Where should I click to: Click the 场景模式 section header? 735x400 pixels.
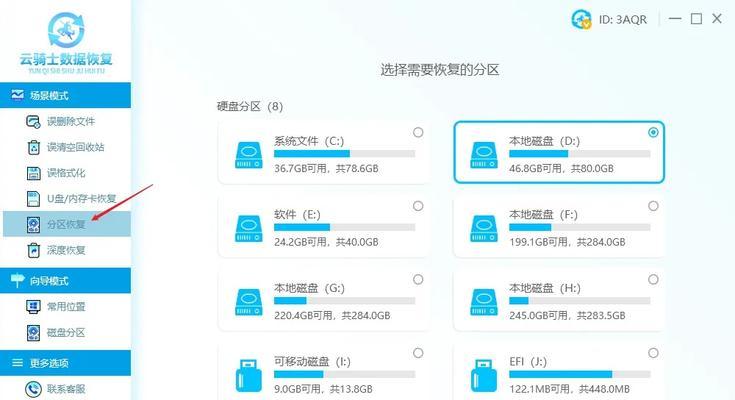tap(65, 95)
